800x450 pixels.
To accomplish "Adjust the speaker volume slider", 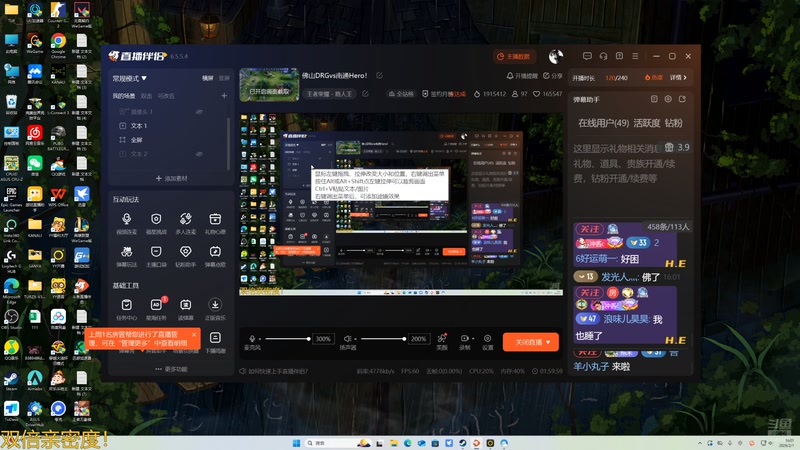I will tap(383, 339).
